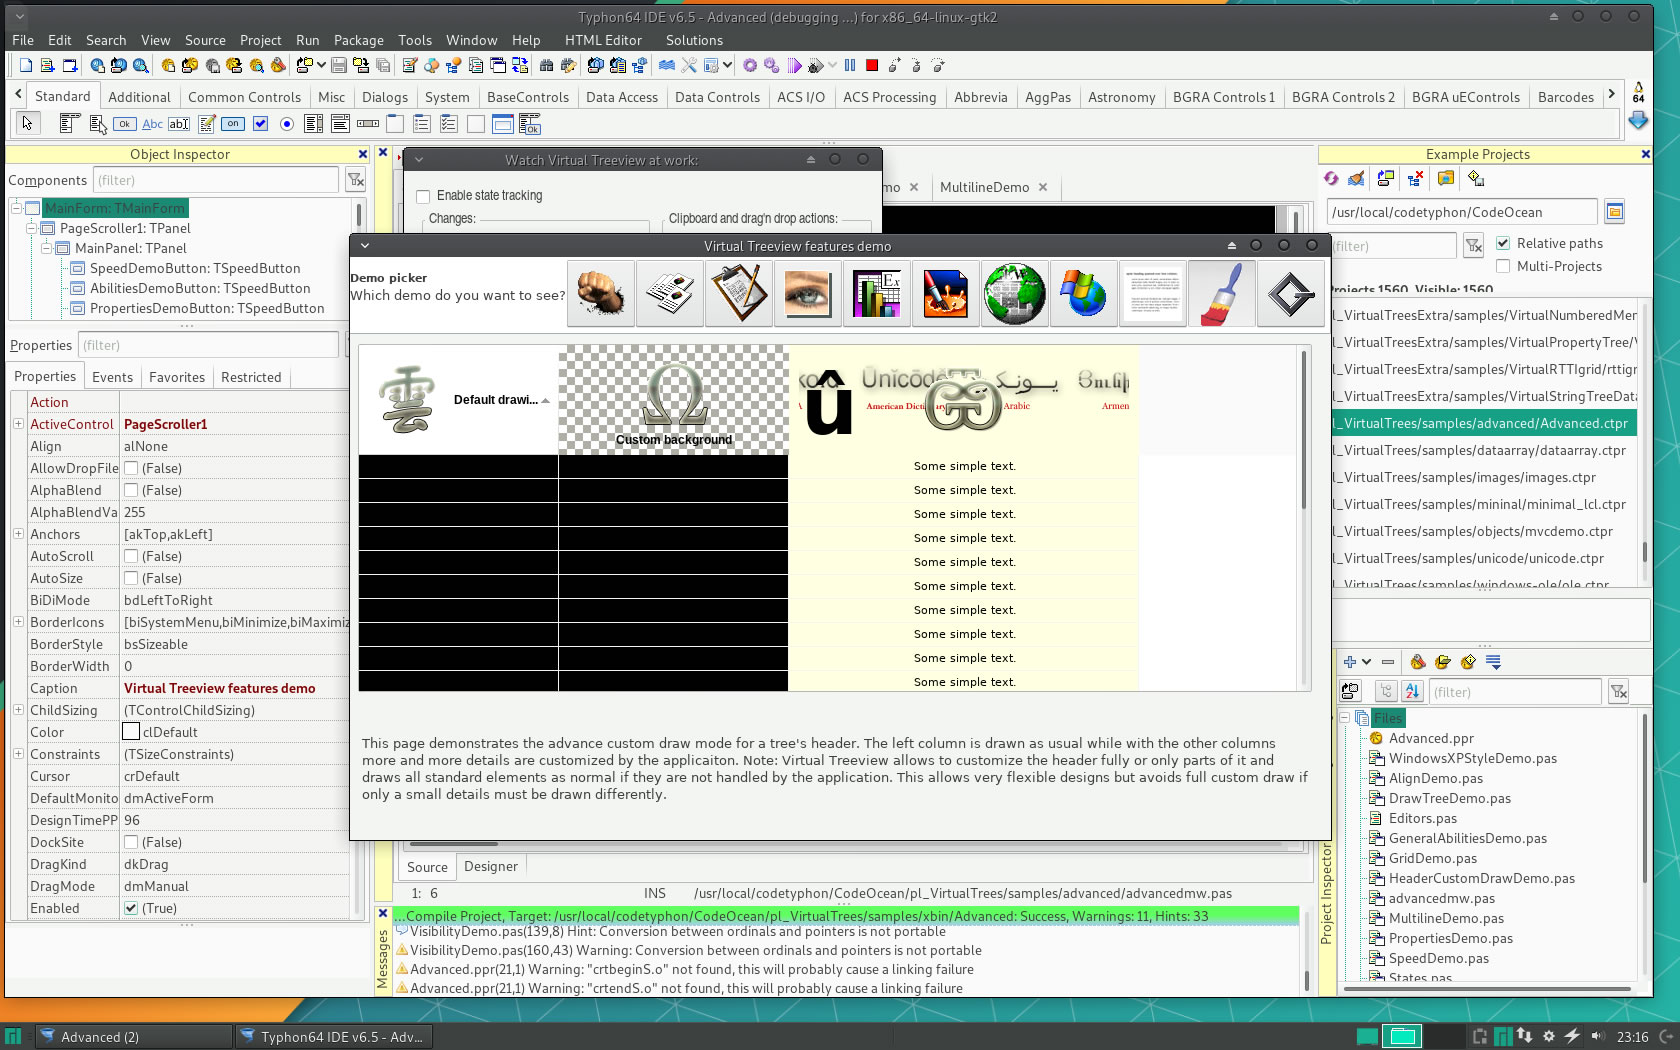The width and height of the screenshot is (1680, 1050).
Task: Pick the bar chart grid demo icon
Action: pyautogui.click(x=877, y=294)
